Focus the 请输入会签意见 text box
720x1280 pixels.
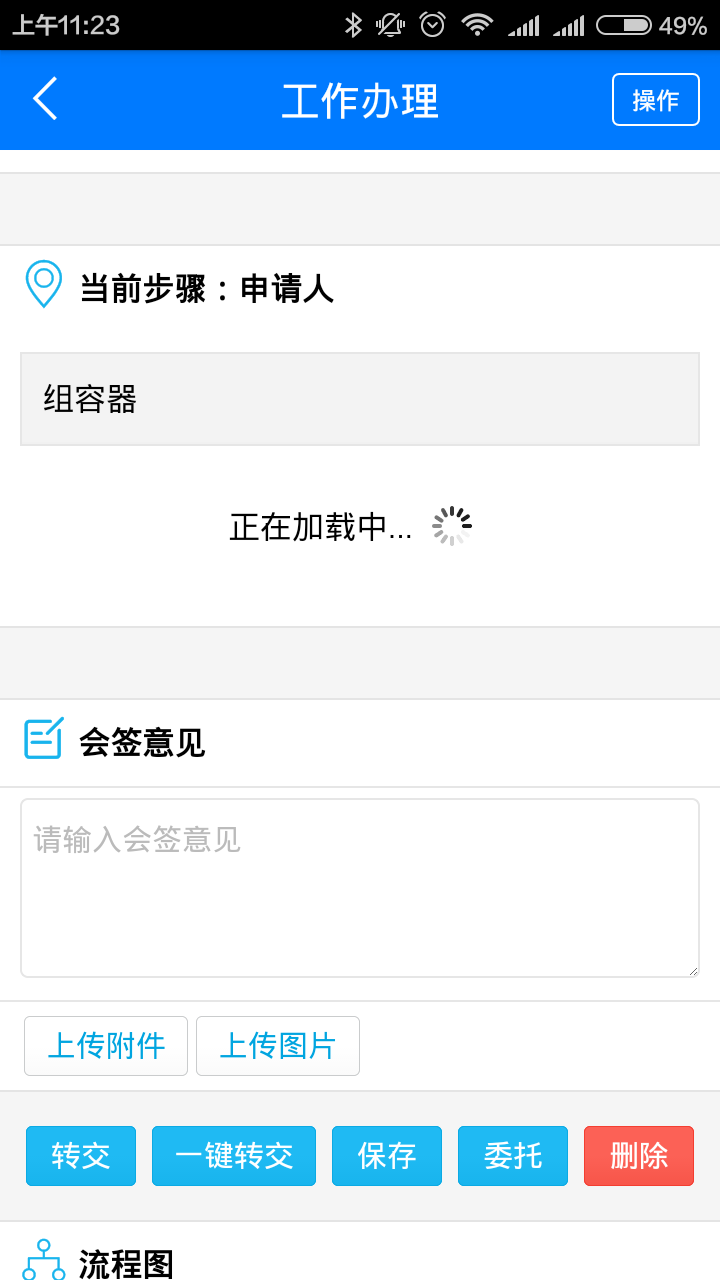360,887
